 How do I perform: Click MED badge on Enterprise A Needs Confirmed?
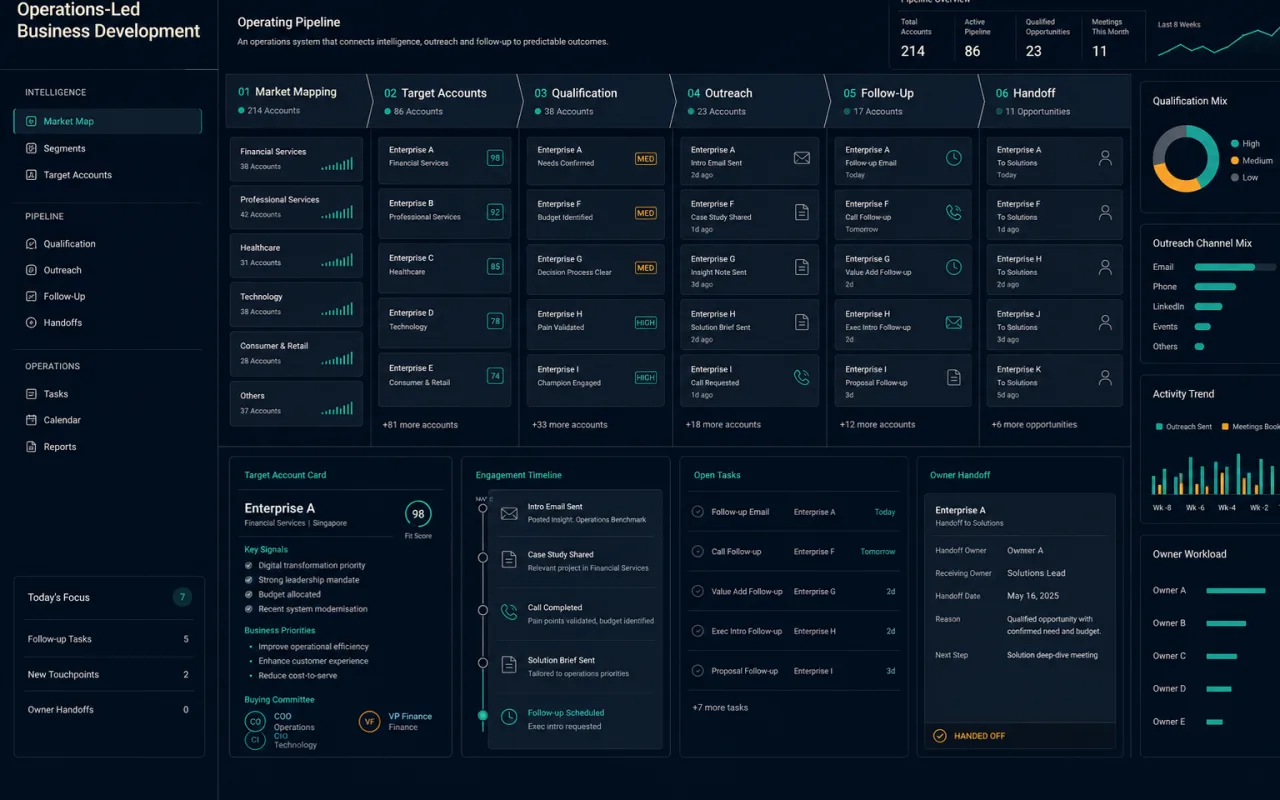click(646, 158)
